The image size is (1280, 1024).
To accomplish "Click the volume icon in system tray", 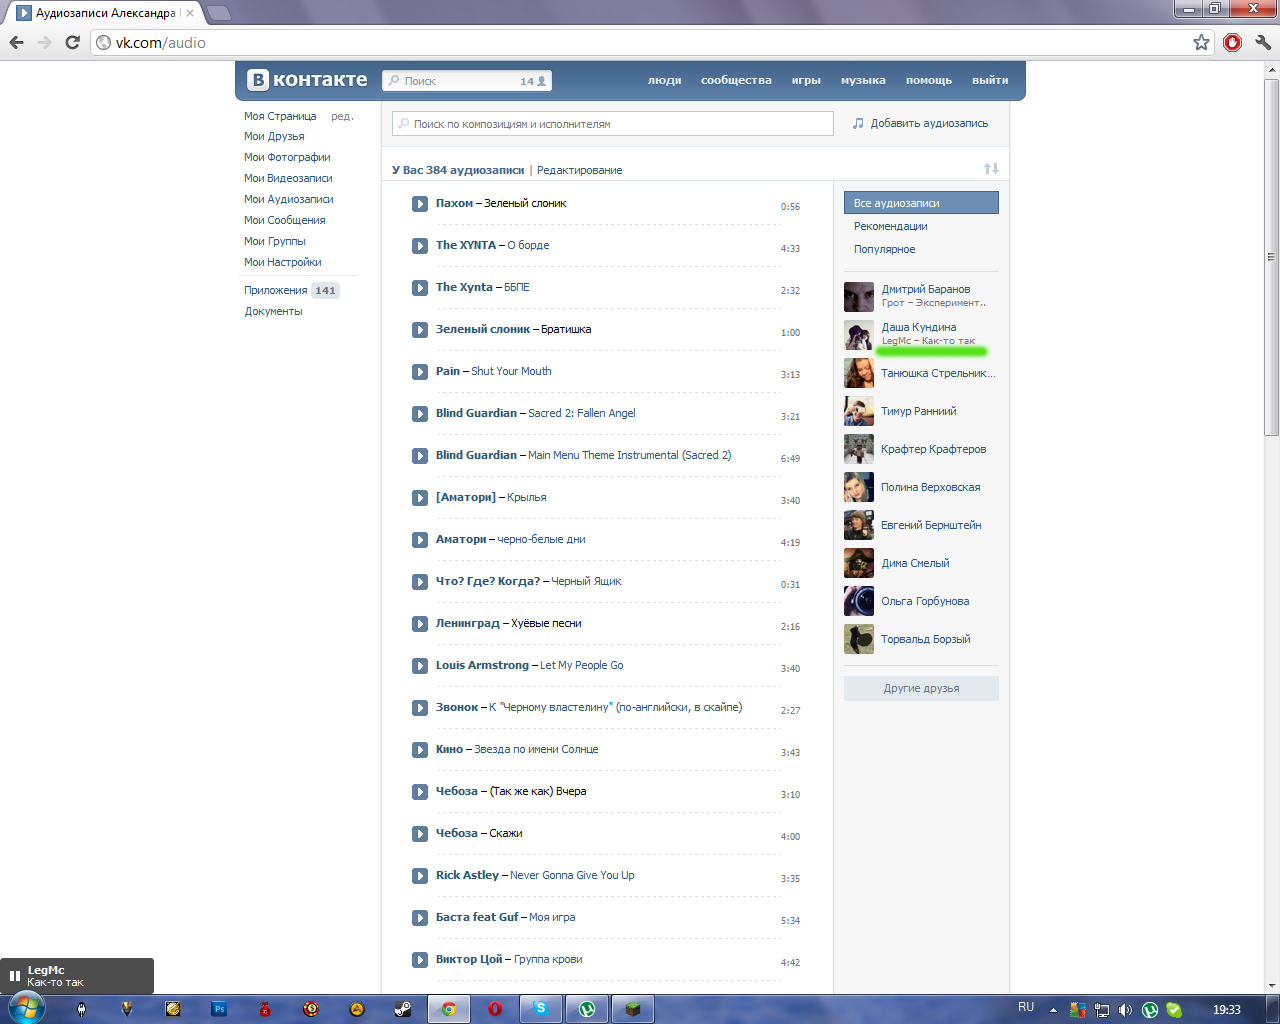I will (1125, 1010).
